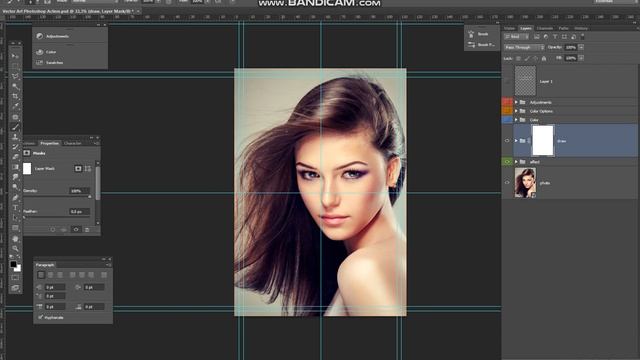Open collapsed Brush Presets panel icon

point(471,44)
